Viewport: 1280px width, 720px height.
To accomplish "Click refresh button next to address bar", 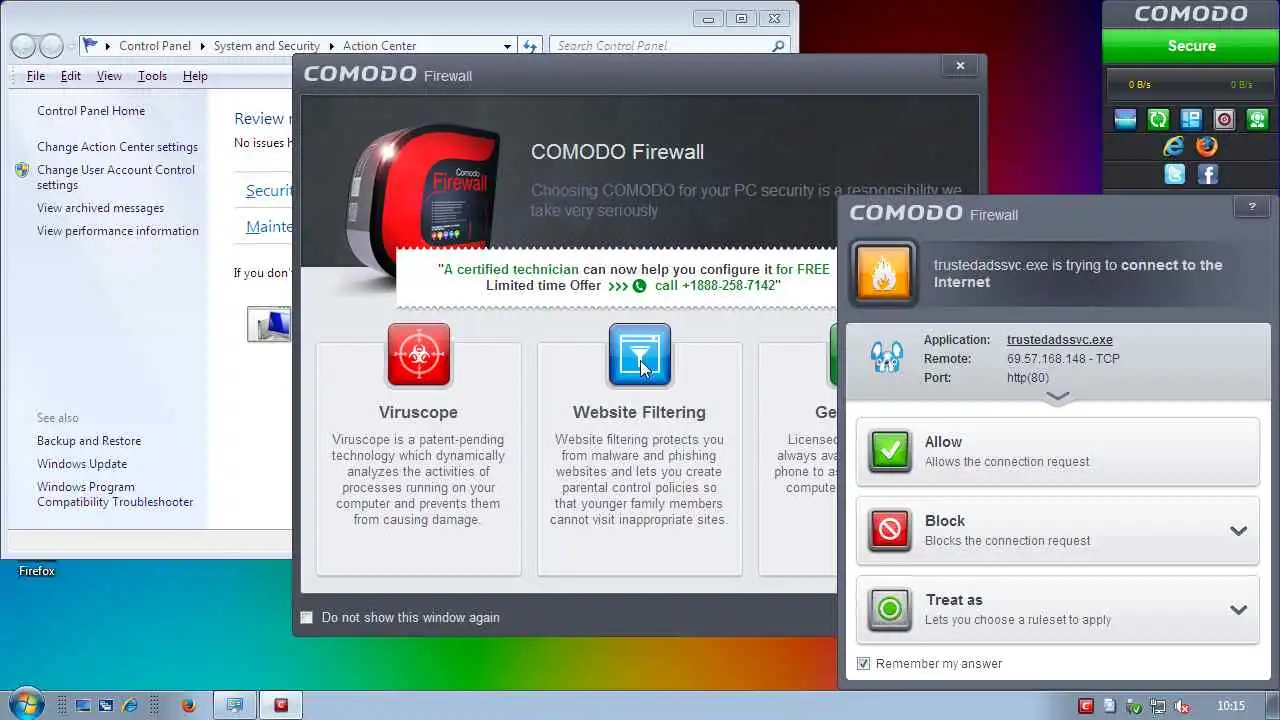I will pos(530,46).
